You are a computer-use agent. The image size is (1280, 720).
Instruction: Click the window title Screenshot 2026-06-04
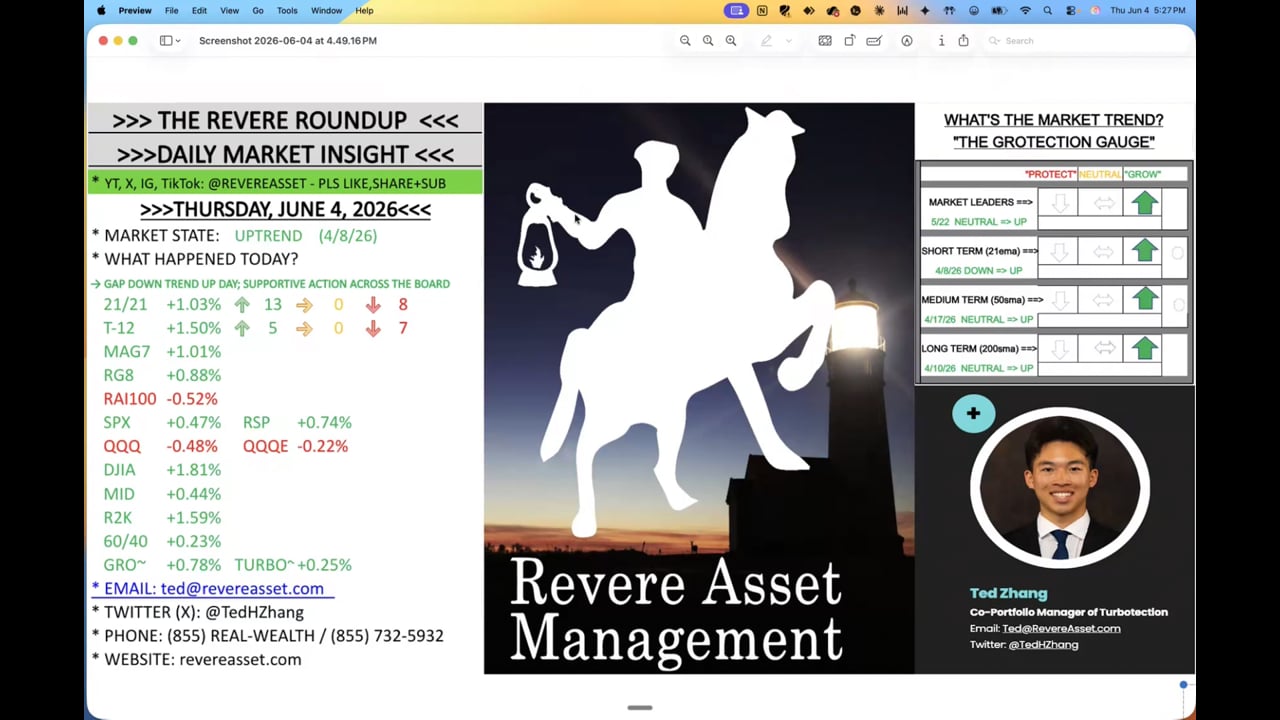(288, 41)
